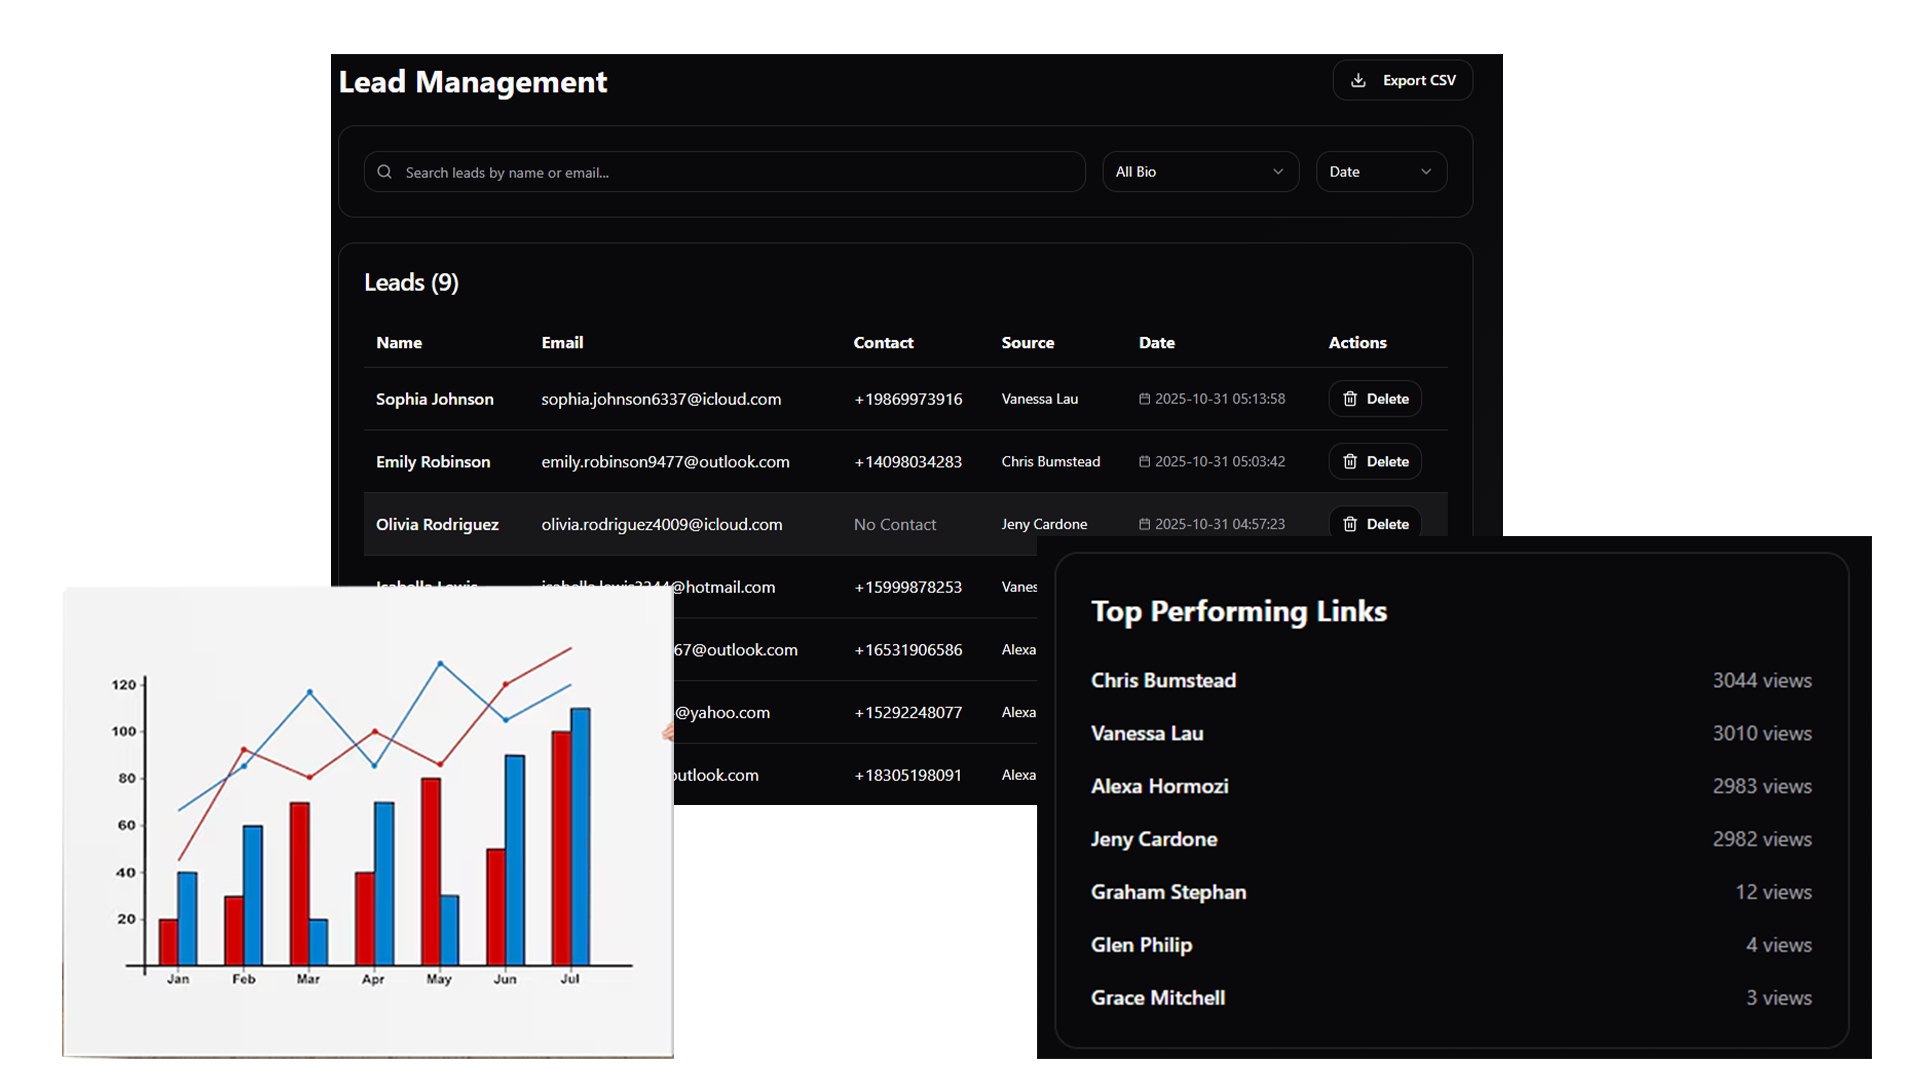The width and height of the screenshot is (1920, 1080).
Task: Open the Date sort dropdown
Action: pyautogui.click(x=1380, y=172)
